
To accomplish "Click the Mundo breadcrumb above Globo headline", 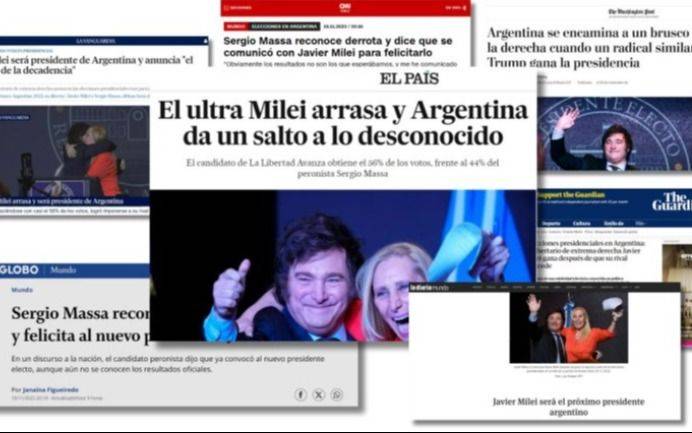I will pos(21,290).
